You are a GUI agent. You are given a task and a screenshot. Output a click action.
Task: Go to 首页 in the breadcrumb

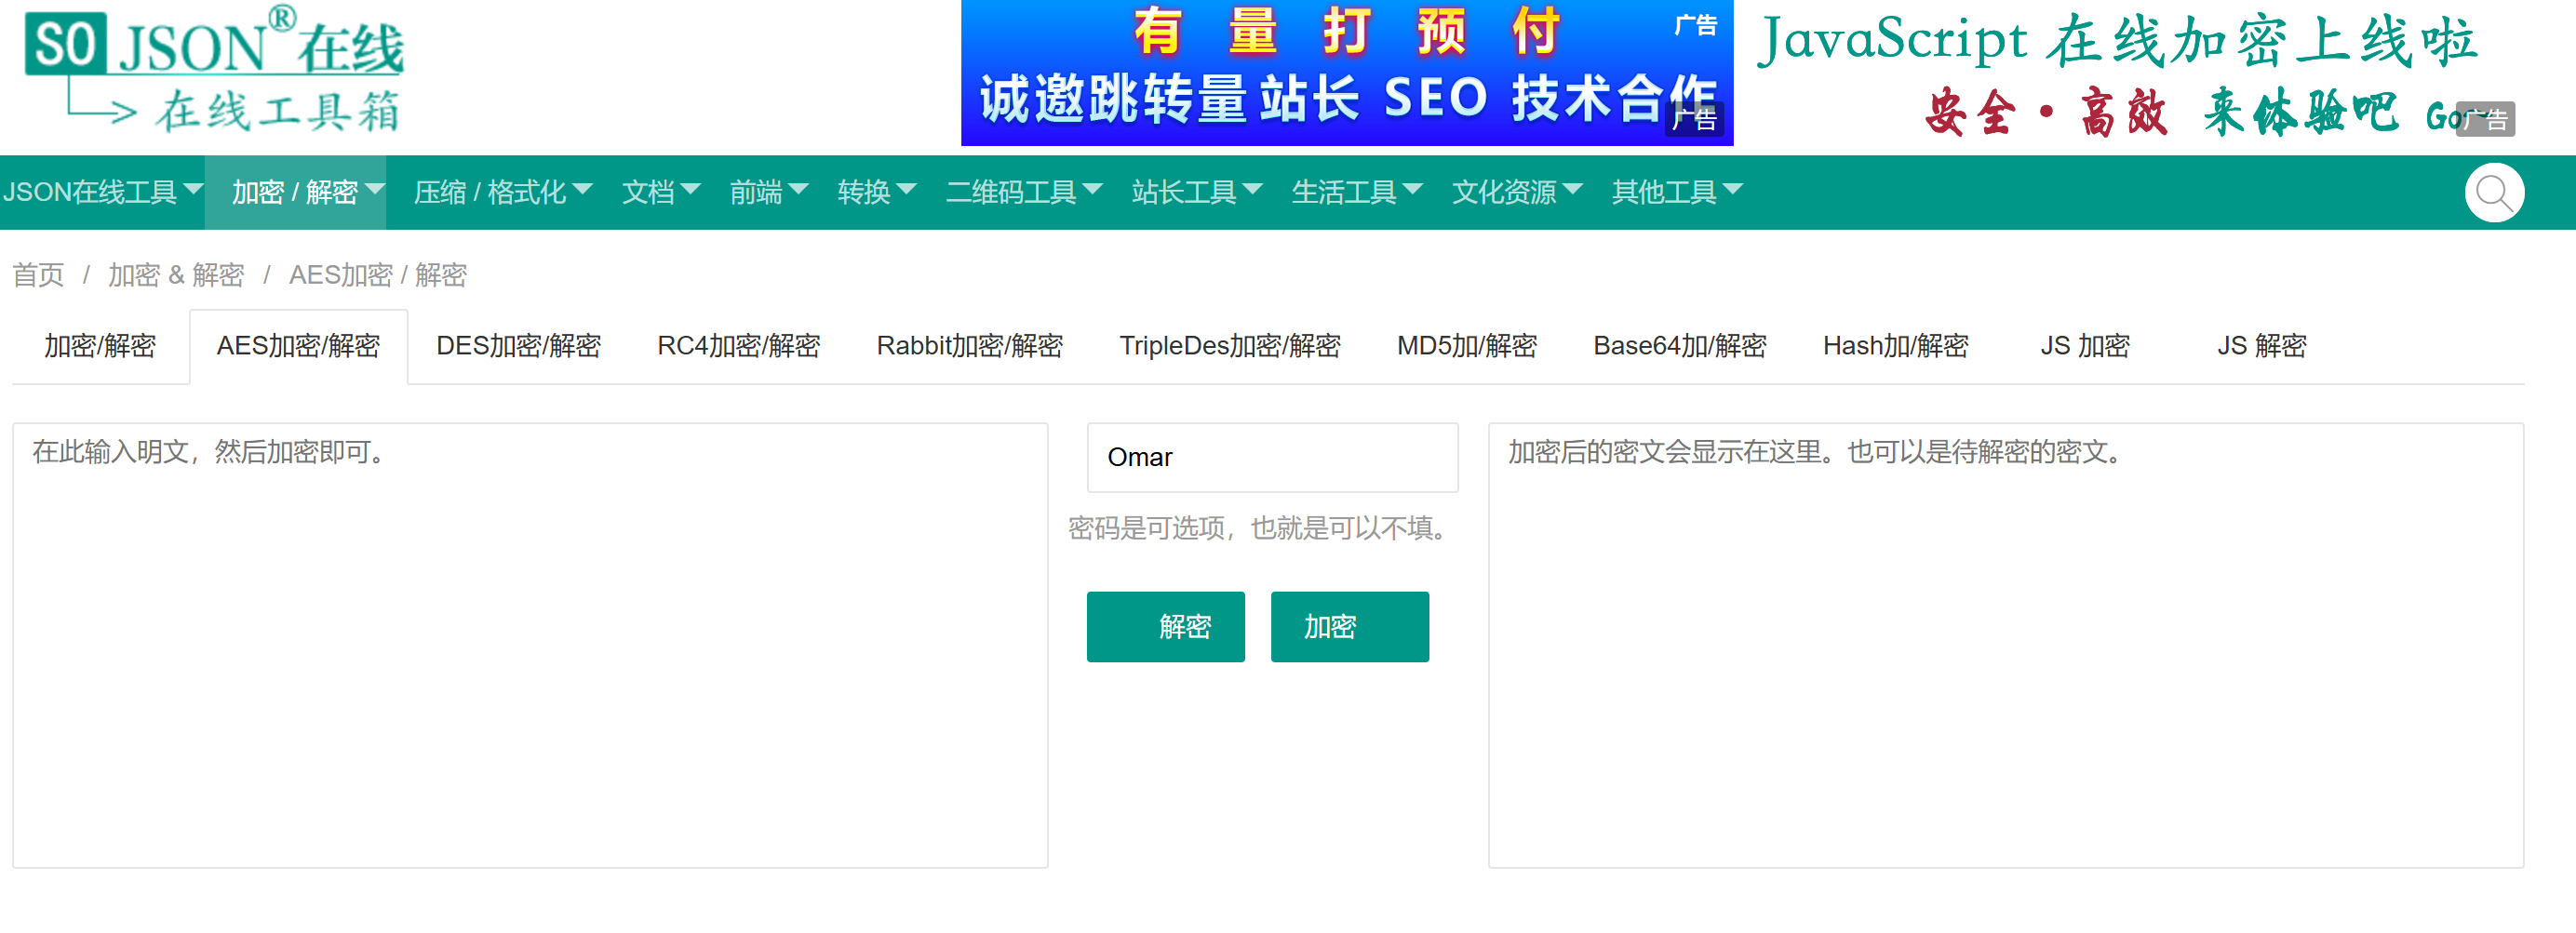click(x=38, y=275)
